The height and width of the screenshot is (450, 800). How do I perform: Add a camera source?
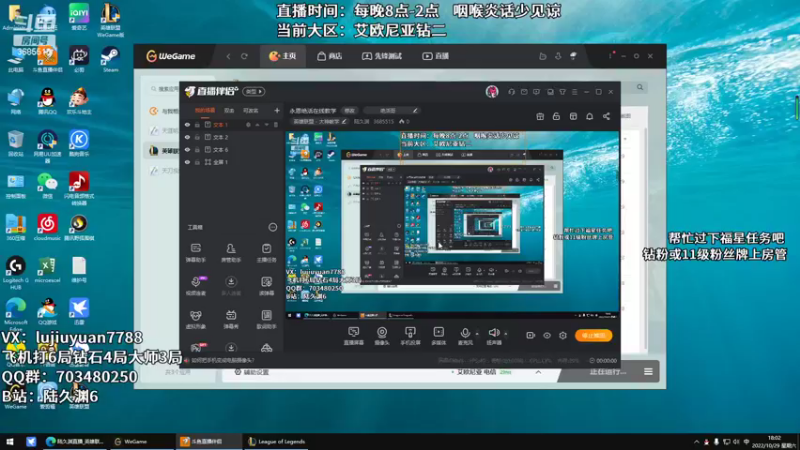382,336
